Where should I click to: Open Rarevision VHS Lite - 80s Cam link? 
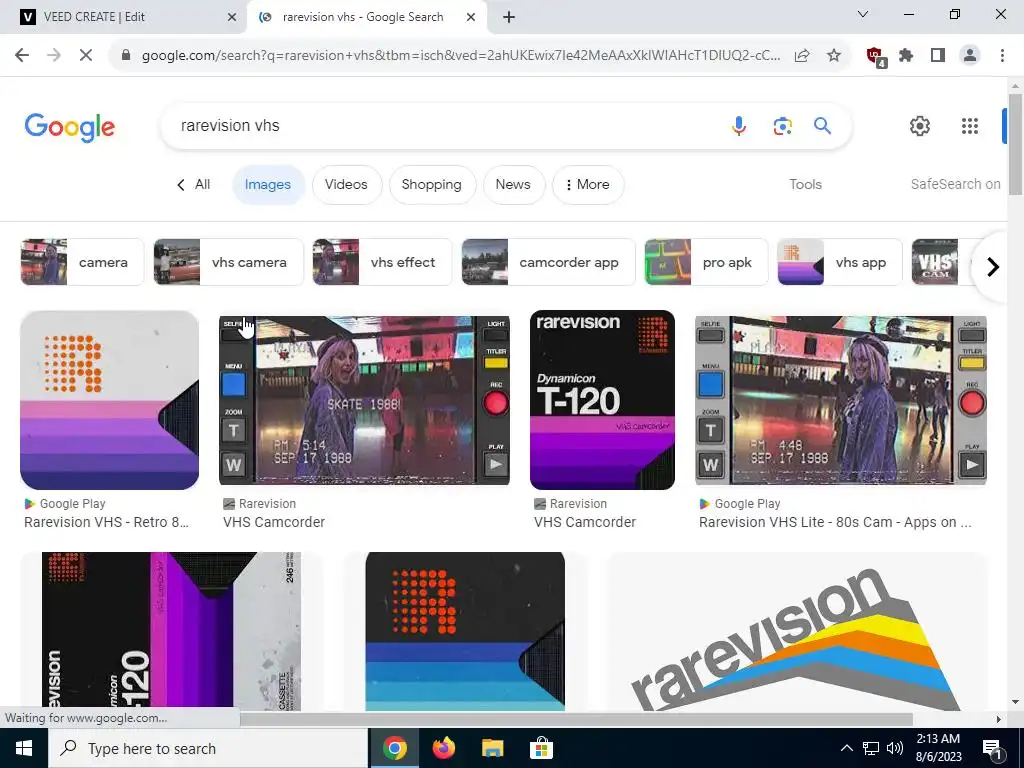pos(835,522)
